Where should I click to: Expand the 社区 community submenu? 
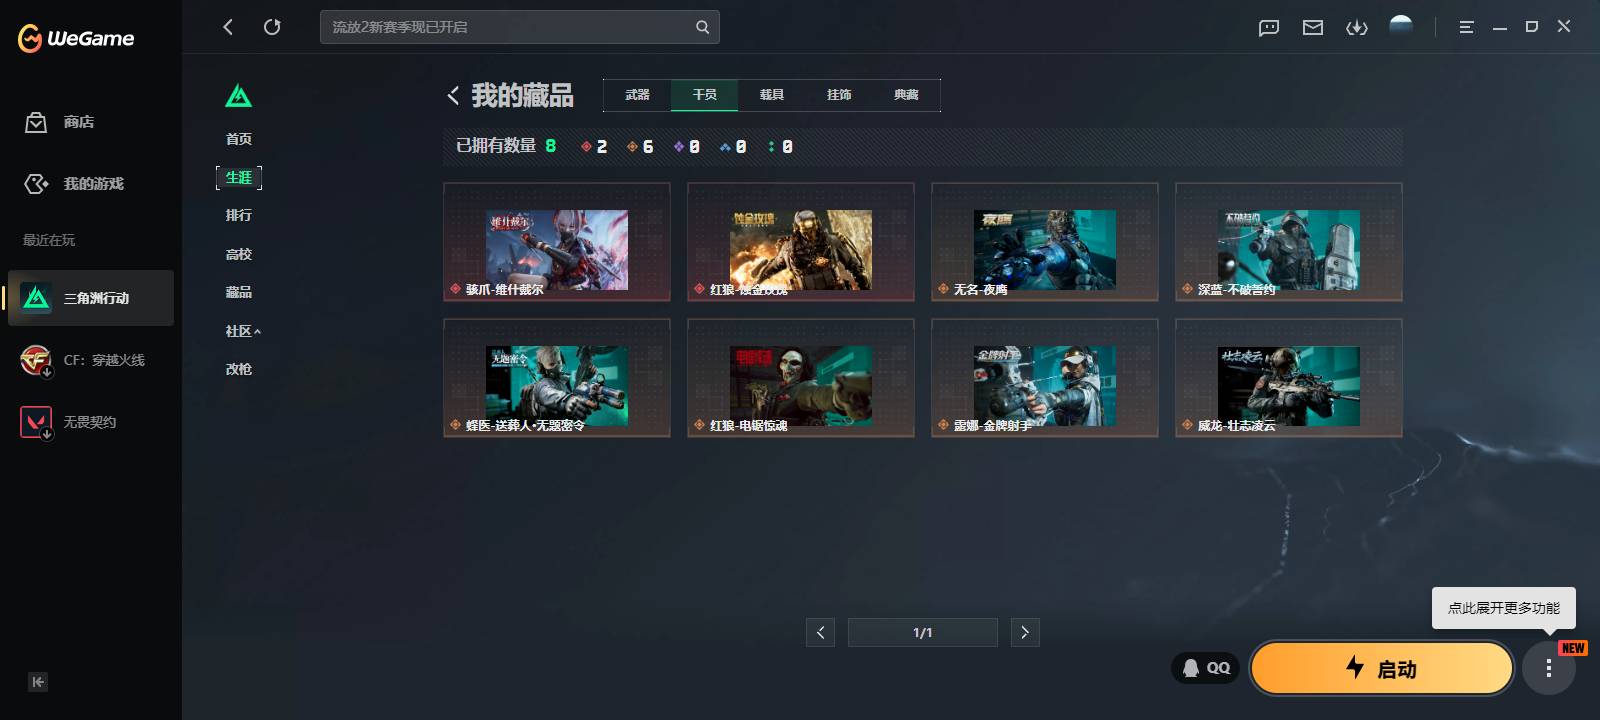(243, 331)
